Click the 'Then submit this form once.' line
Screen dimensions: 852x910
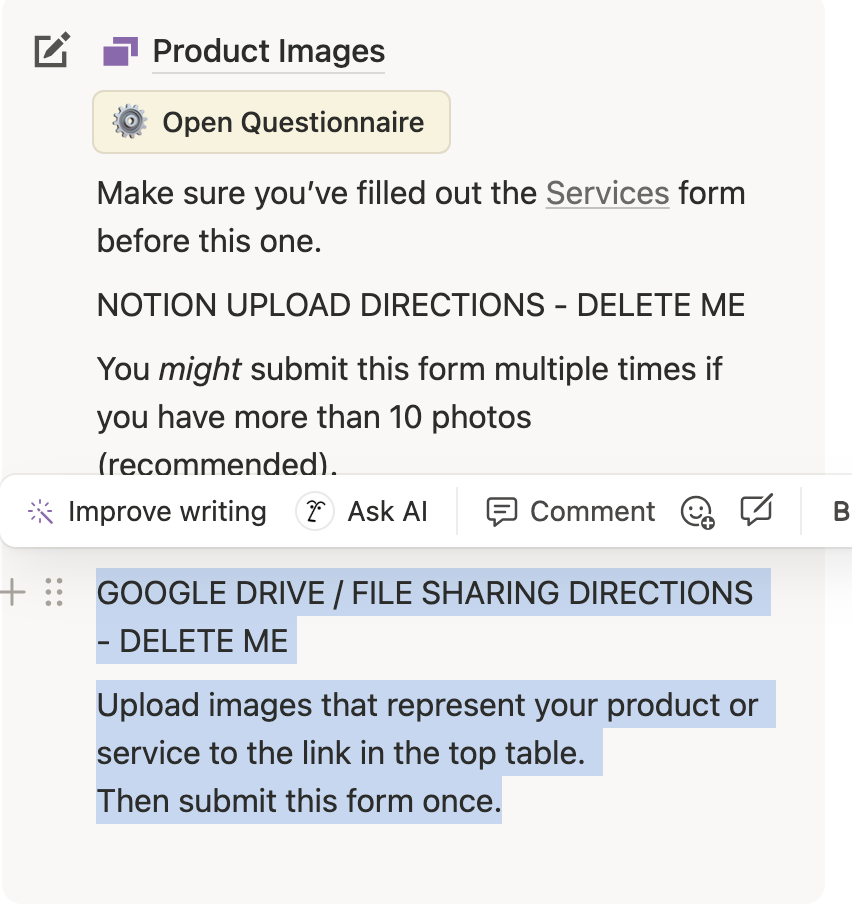pyautogui.click(x=298, y=801)
